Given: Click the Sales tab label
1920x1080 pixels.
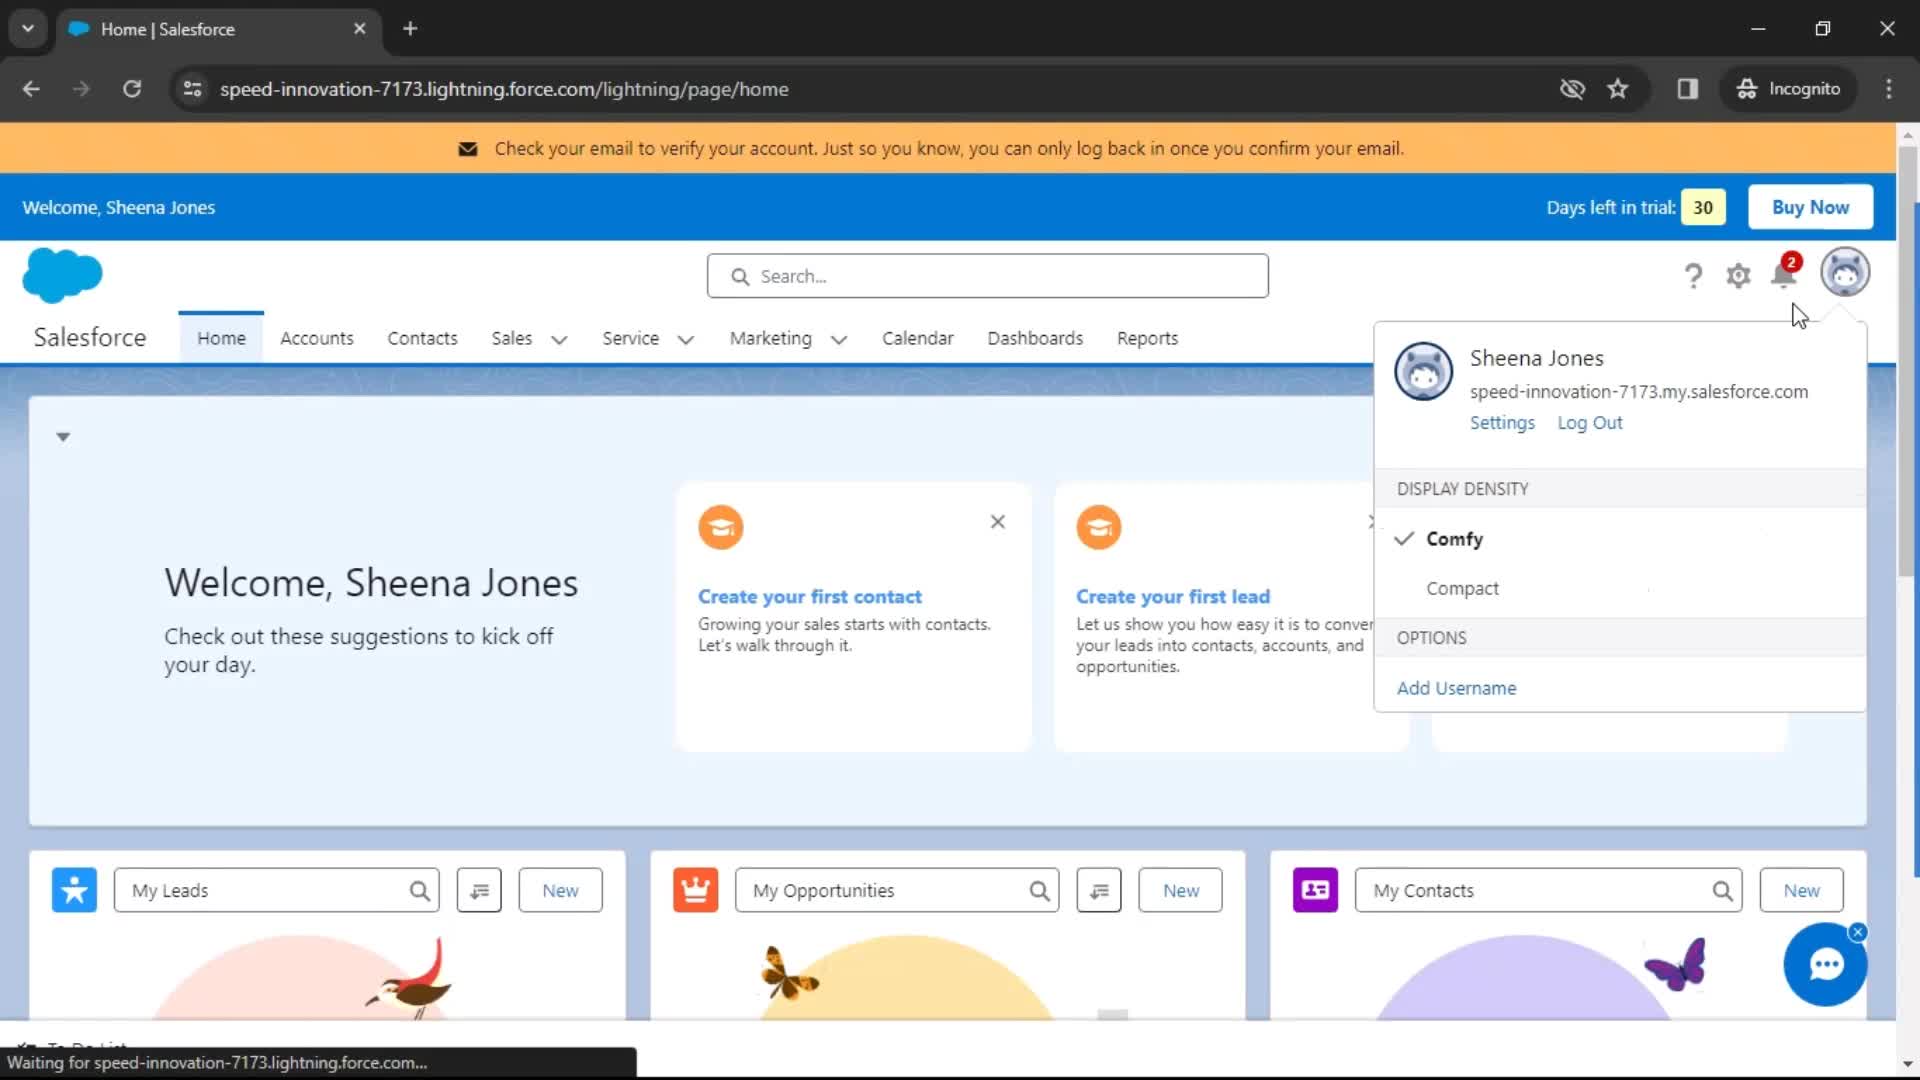Looking at the screenshot, I should click(x=511, y=338).
